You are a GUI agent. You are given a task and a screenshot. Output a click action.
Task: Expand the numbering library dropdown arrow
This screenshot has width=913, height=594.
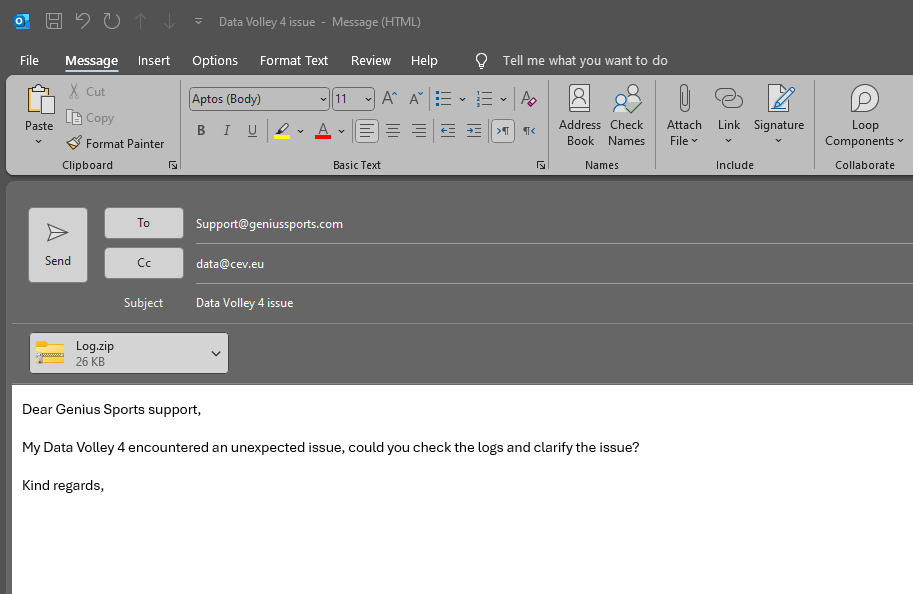(503, 99)
